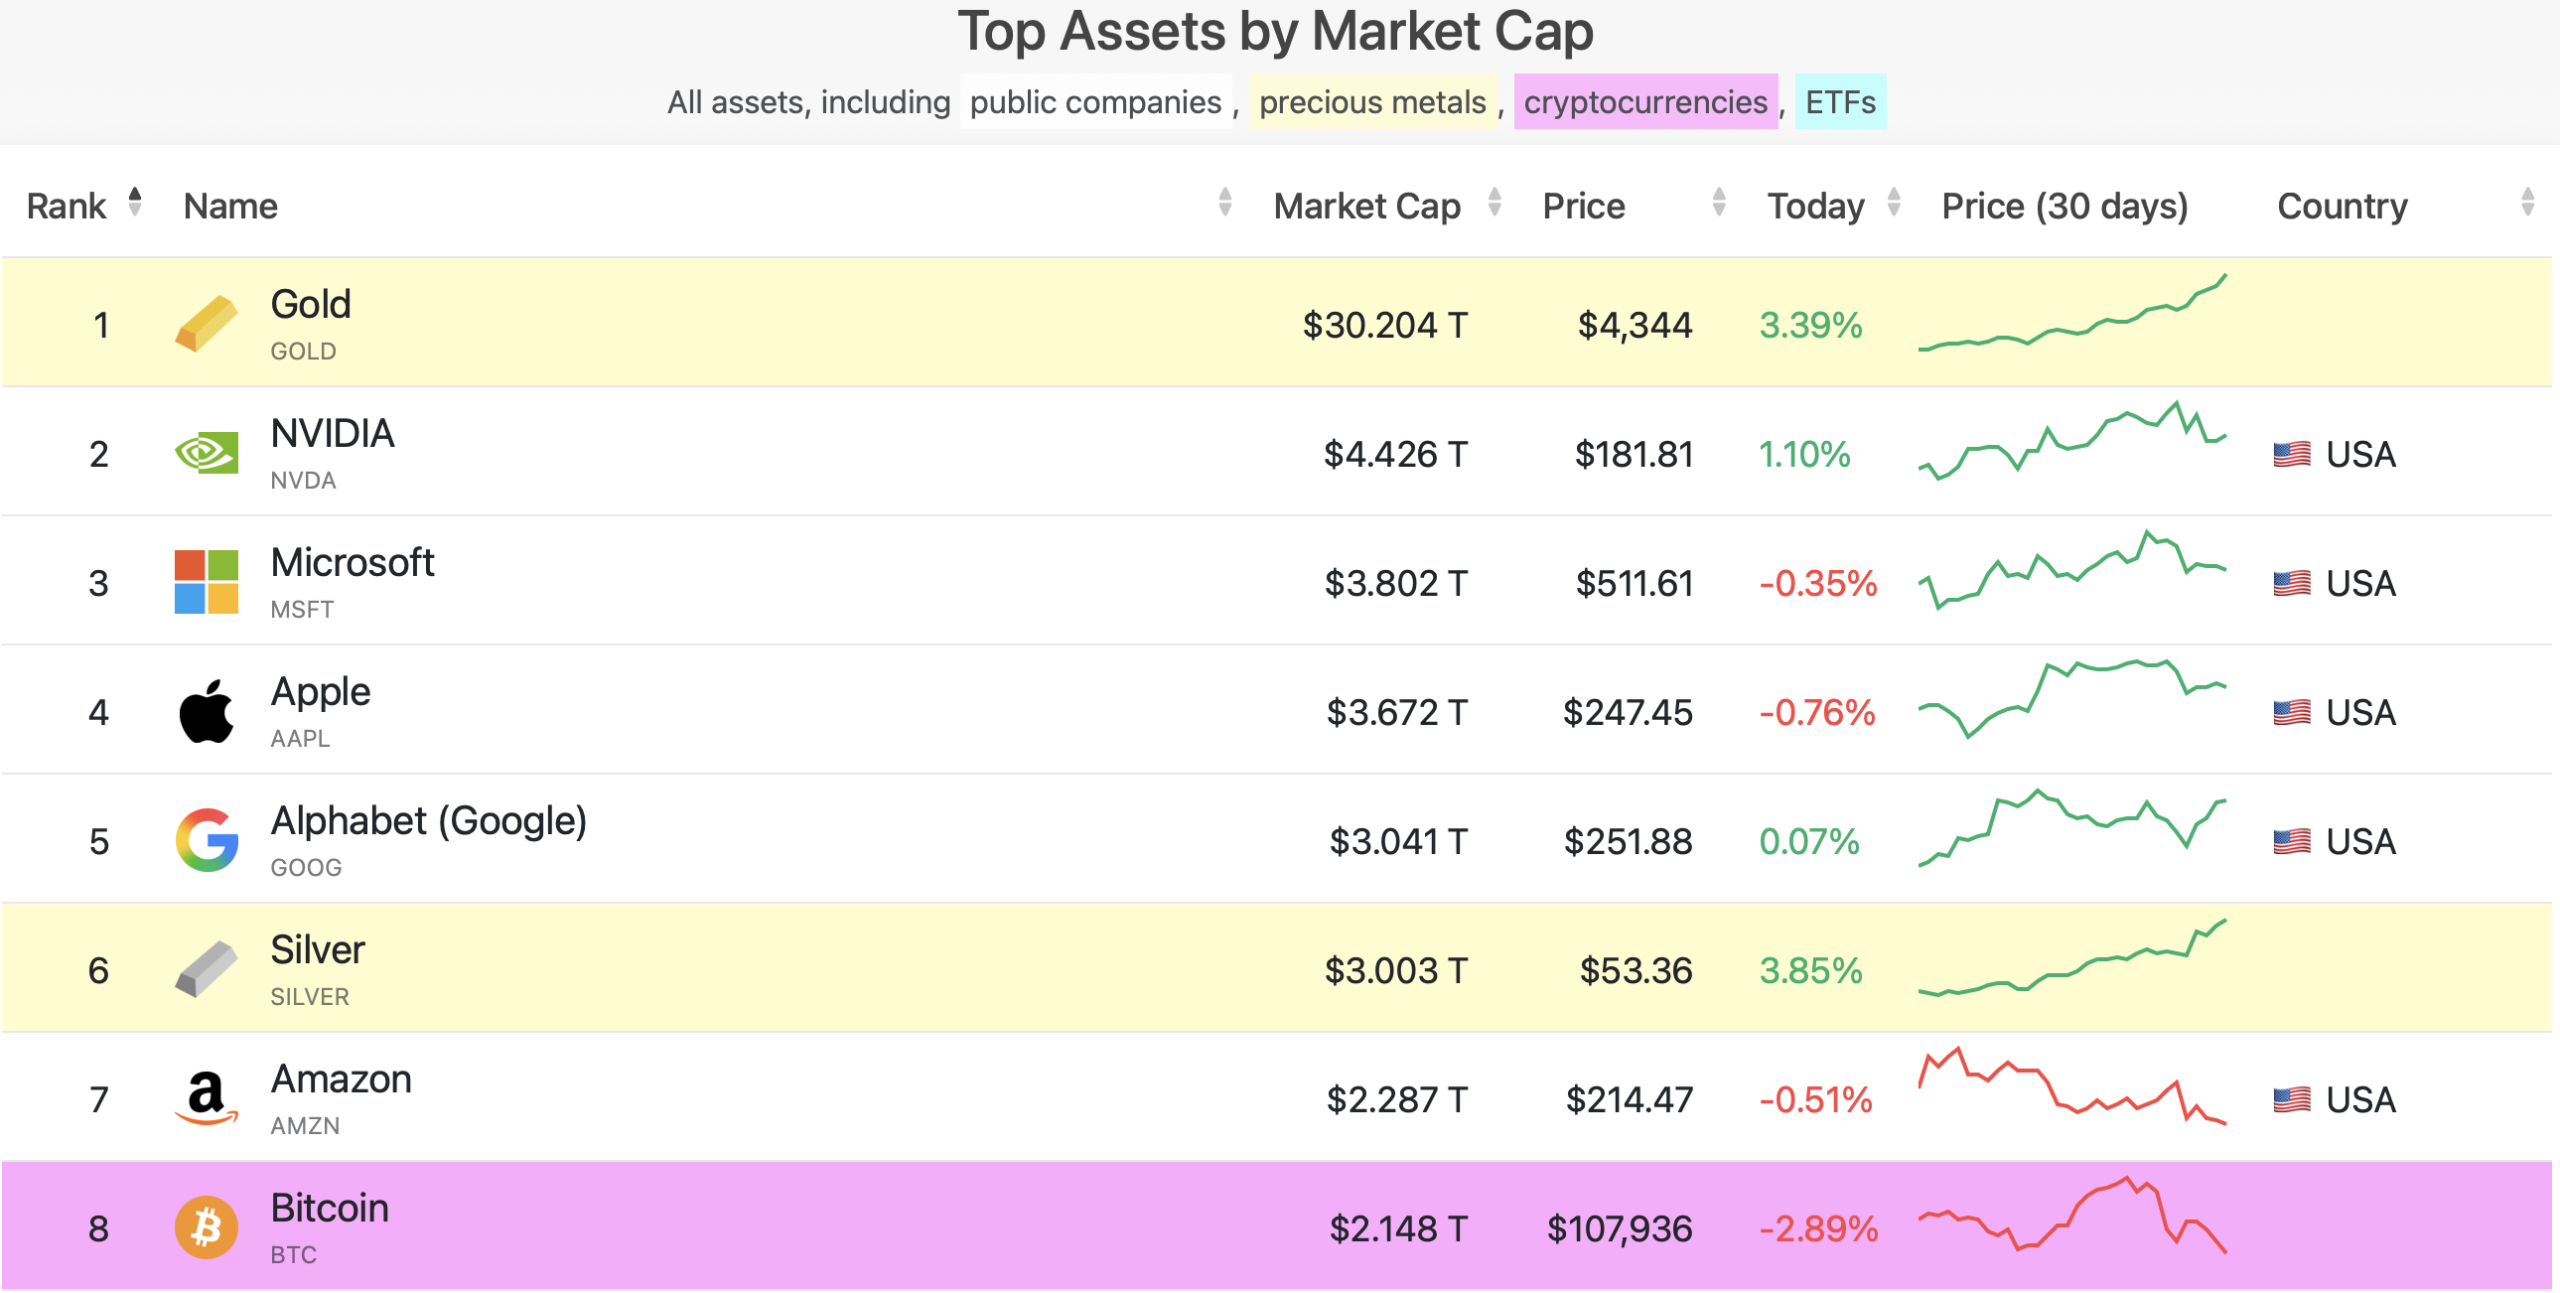Open the public companies link
The height and width of the screenshot is (1293, 2560).
point(1095,102)
